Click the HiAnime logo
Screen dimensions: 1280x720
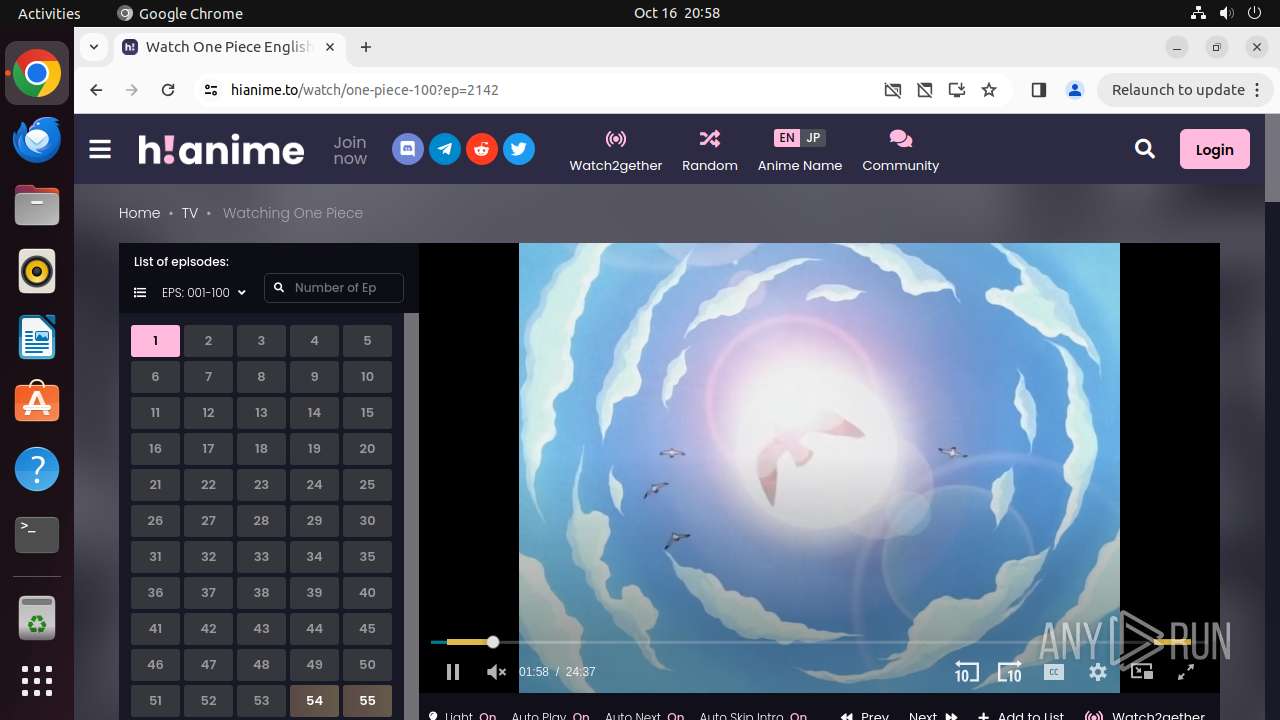221,150
